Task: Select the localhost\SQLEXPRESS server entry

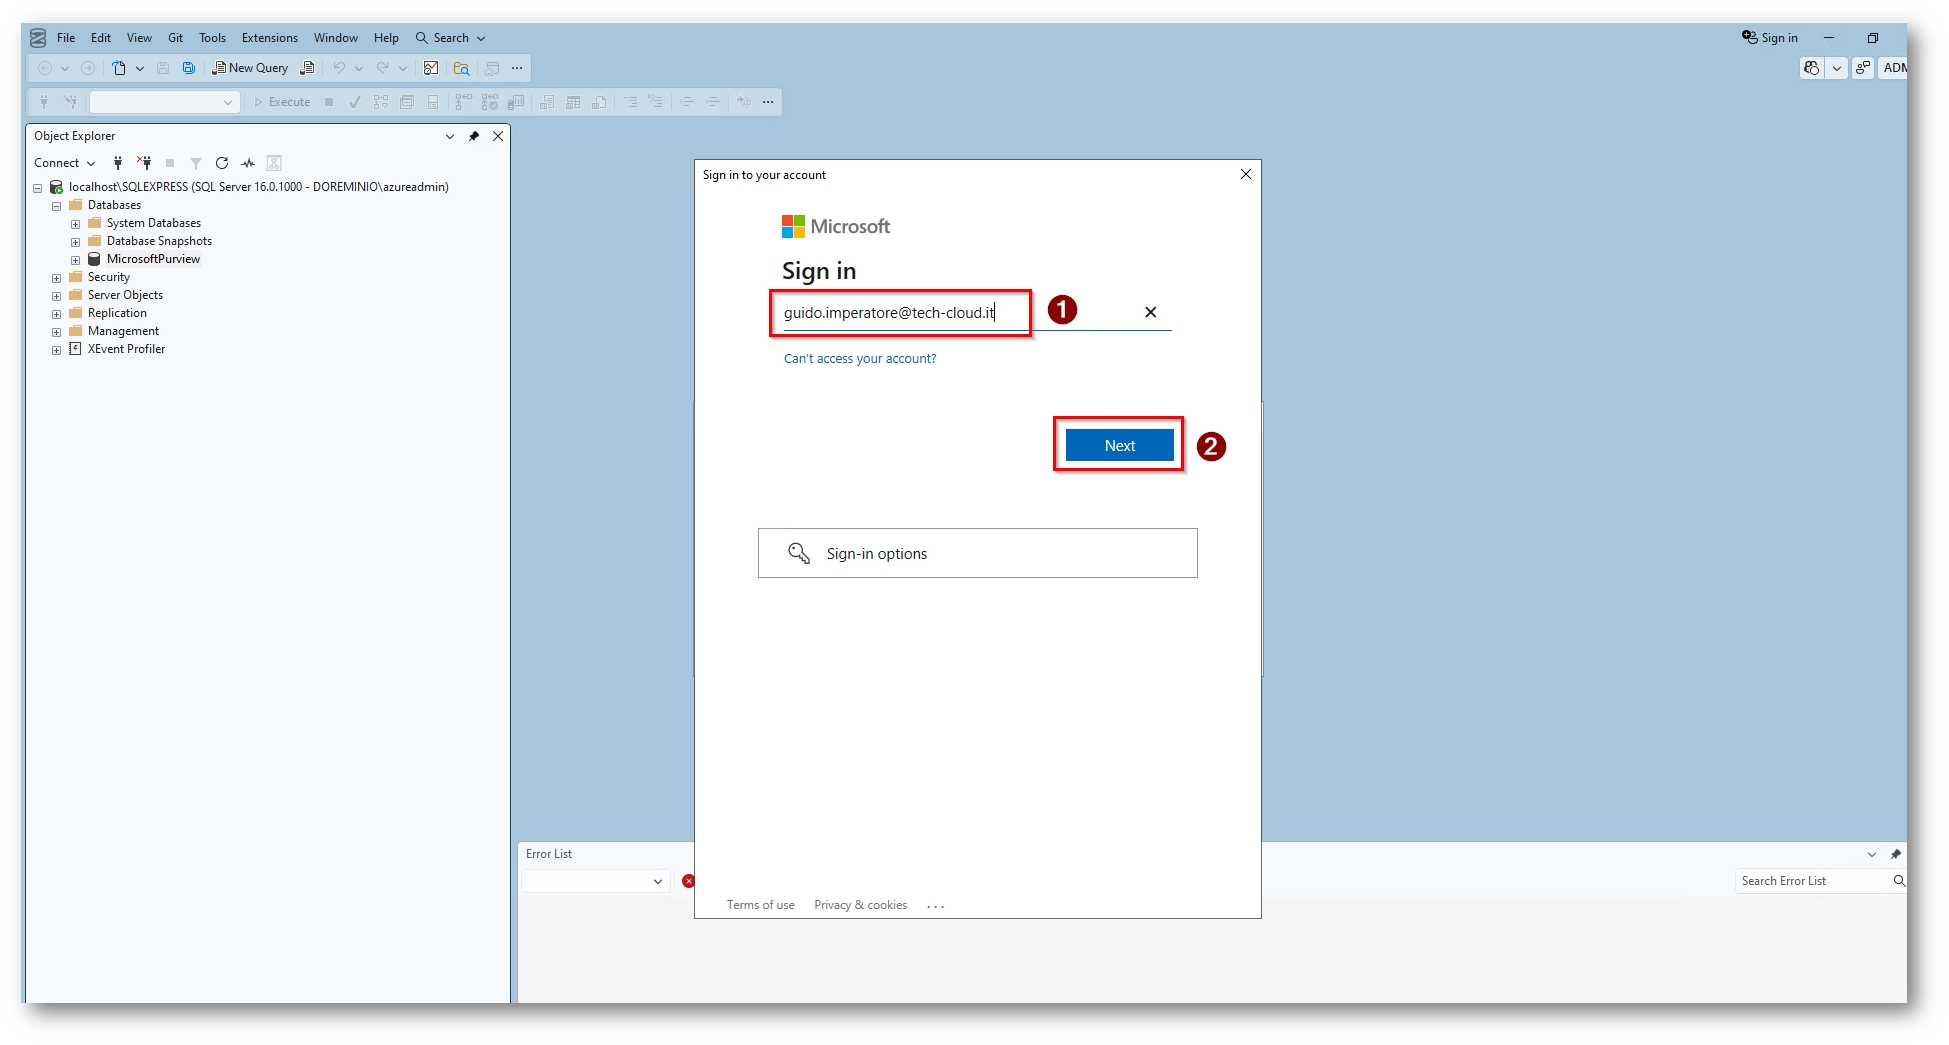Action: tap(258, 187)
